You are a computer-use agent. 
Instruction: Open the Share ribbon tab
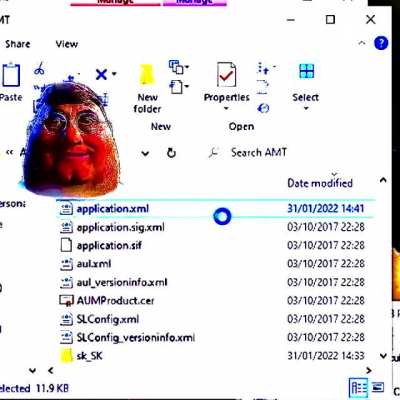[18, 44]
